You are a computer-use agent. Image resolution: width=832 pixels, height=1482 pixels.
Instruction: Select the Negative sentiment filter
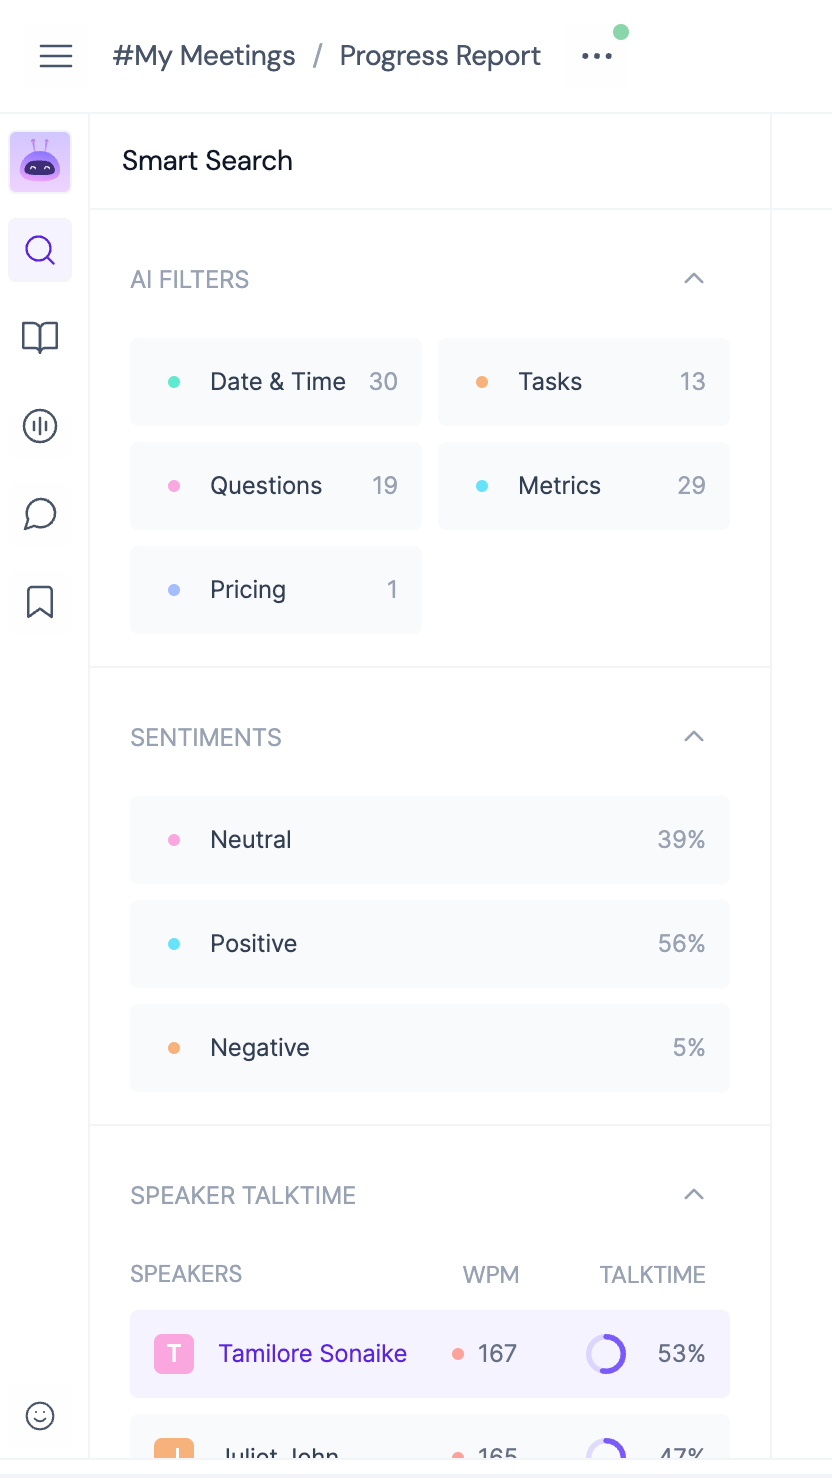pos(429,1048)
